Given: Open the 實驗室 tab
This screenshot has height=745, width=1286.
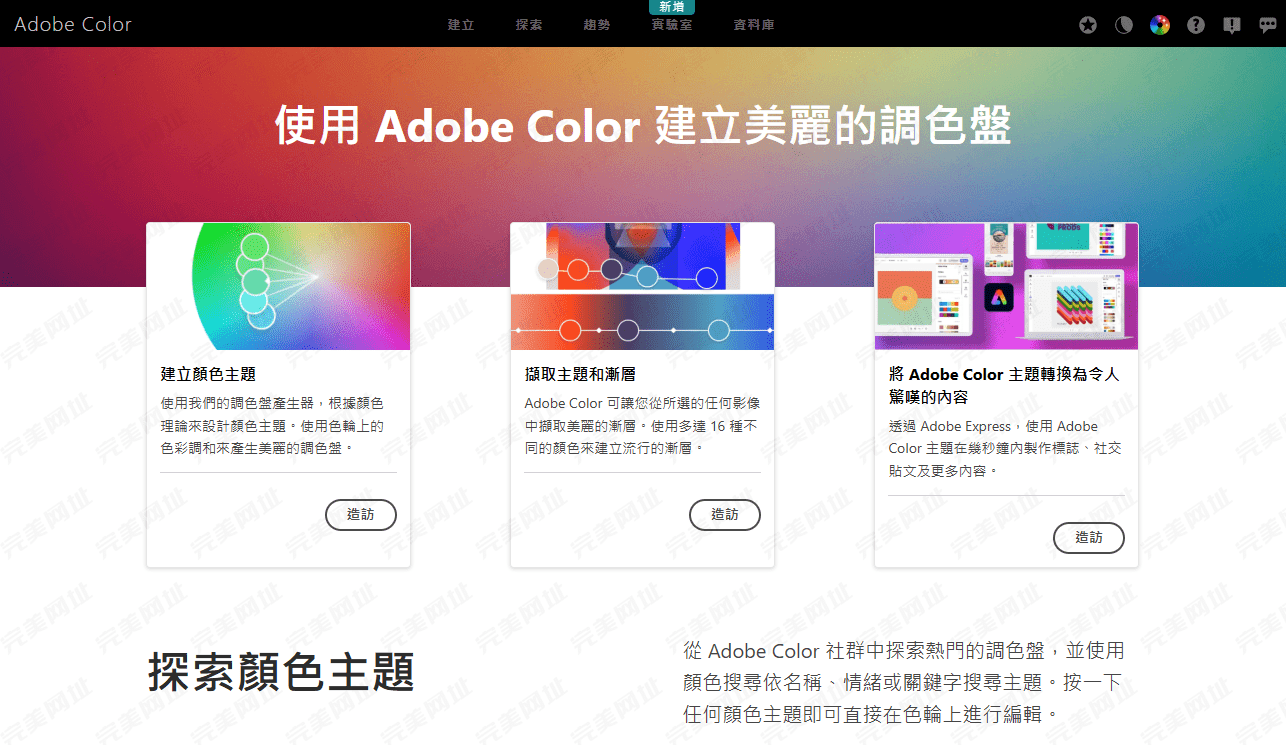Looking at the screenshot, I should (672, 24).
